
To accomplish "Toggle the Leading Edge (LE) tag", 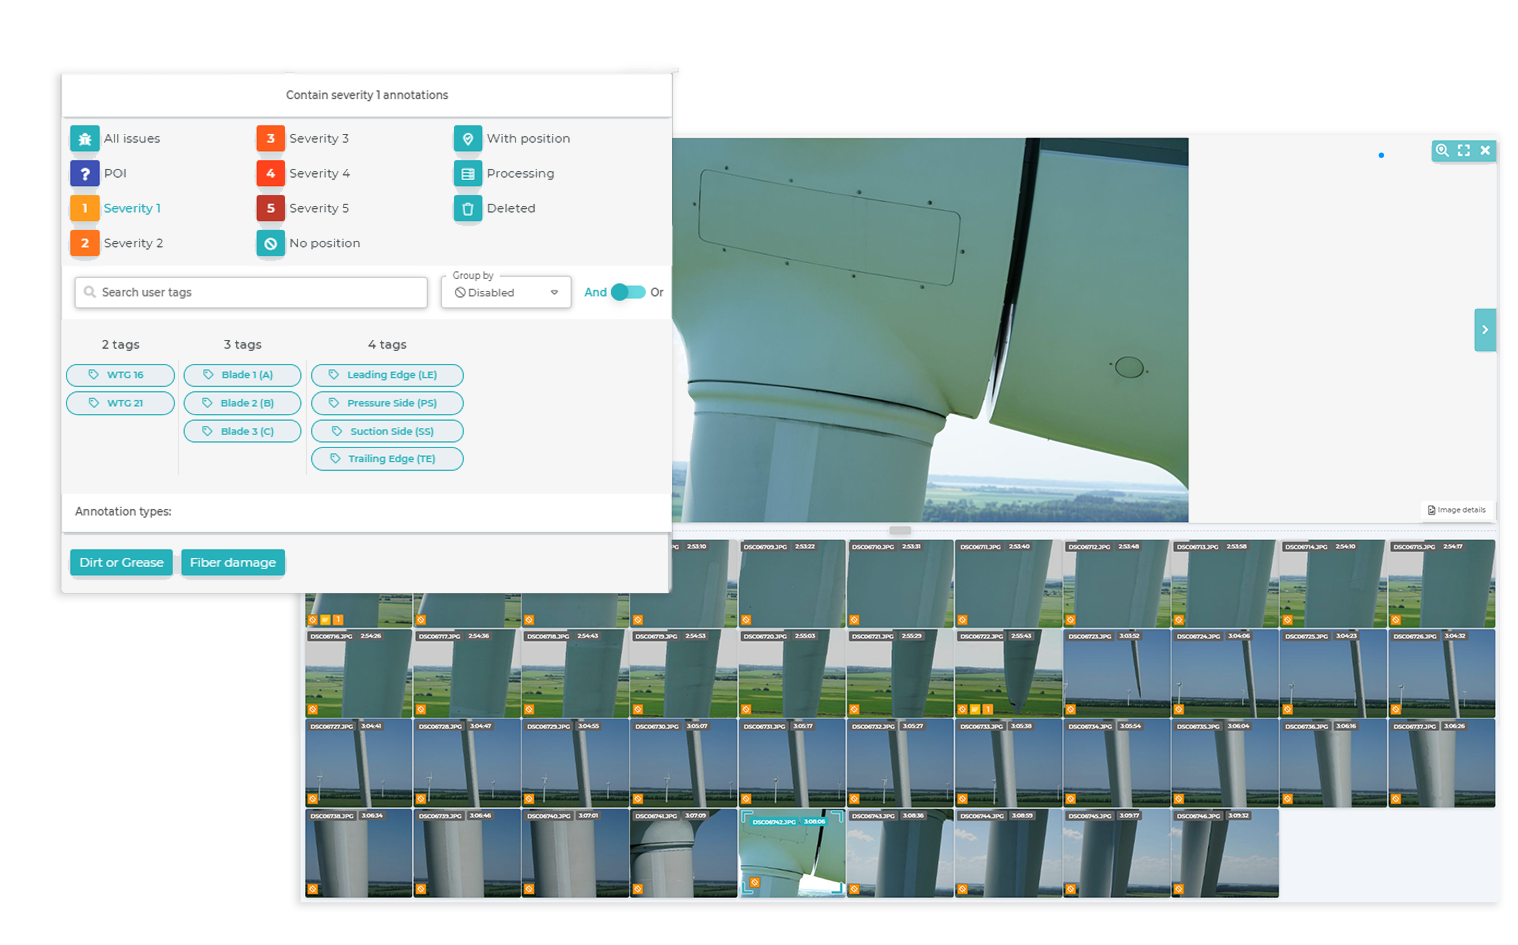I will click(387, 375).
